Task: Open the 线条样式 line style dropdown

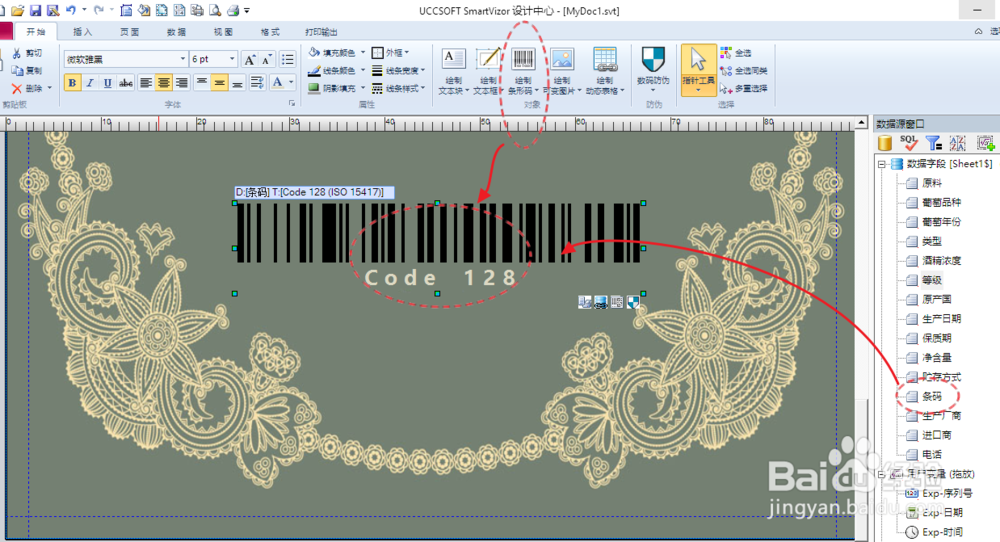Action: (399, 88)
